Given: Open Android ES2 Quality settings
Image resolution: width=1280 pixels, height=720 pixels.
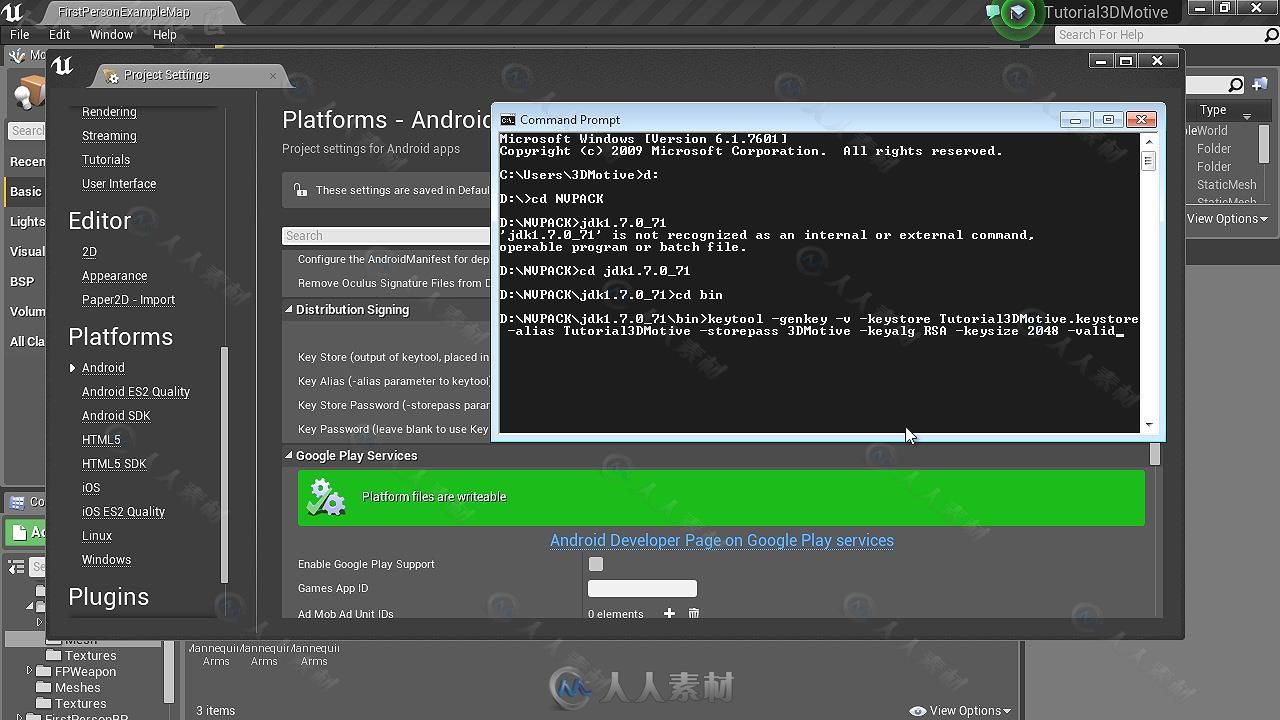Looking at the screenshot, I should click(x=136, y=392).
